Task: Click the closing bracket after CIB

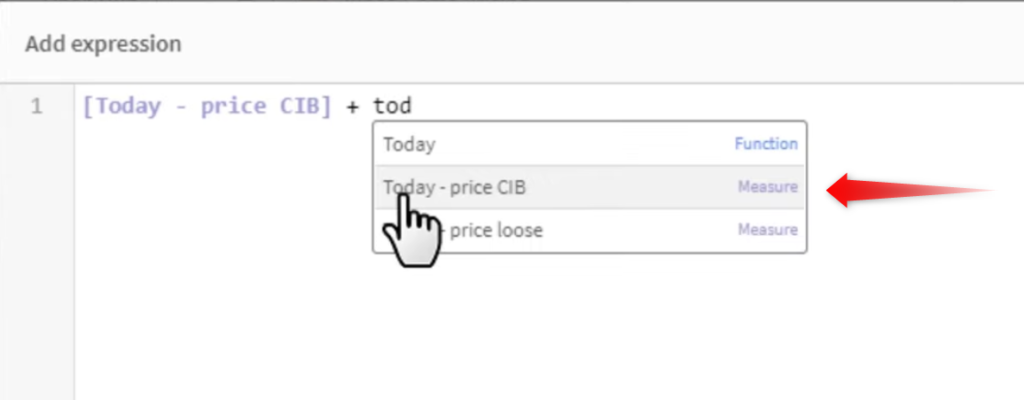Action: point(325,107)
